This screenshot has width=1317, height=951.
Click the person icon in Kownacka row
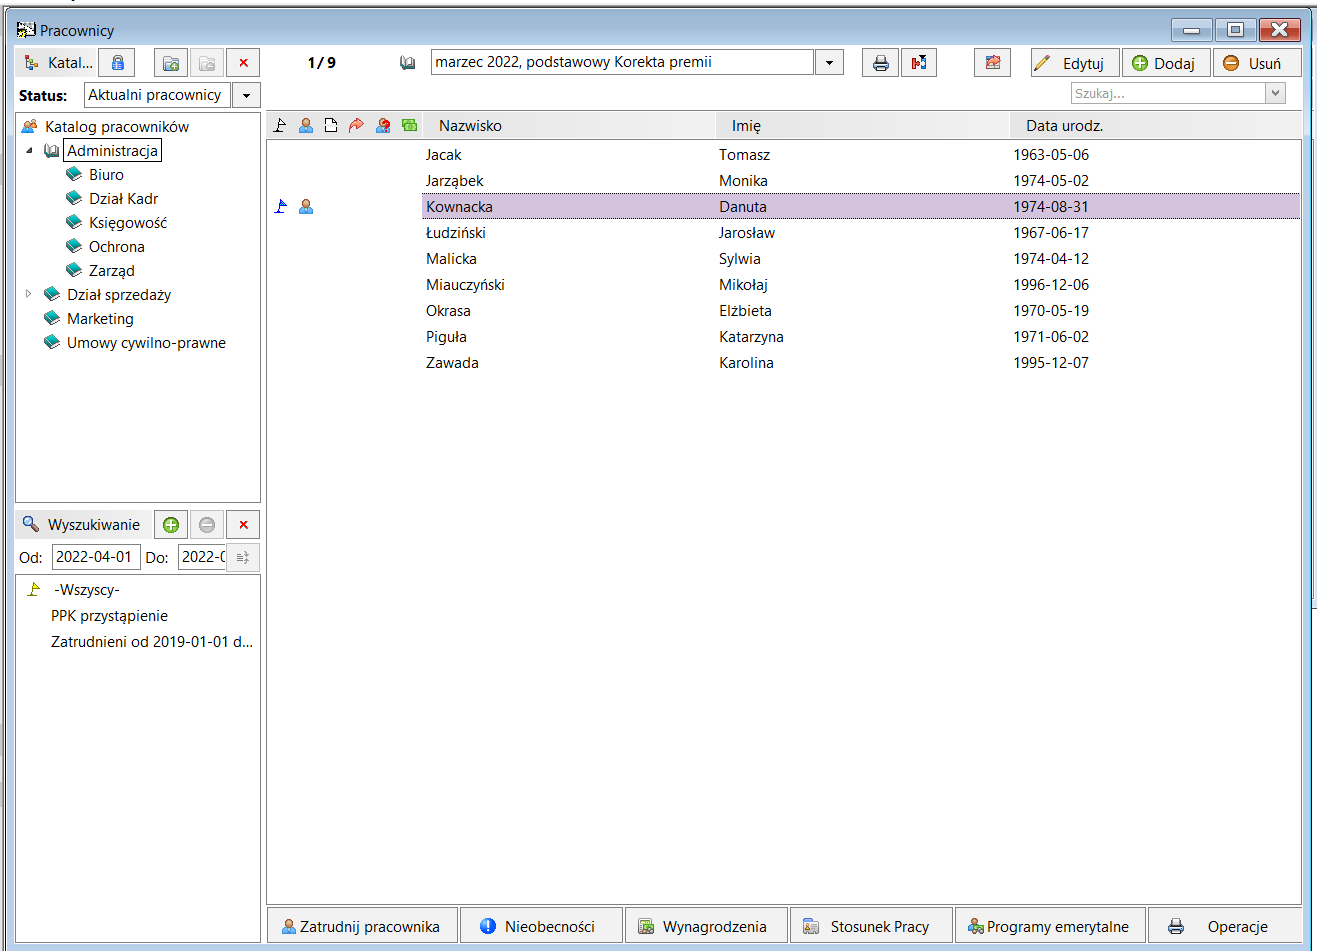coord(306,206)
